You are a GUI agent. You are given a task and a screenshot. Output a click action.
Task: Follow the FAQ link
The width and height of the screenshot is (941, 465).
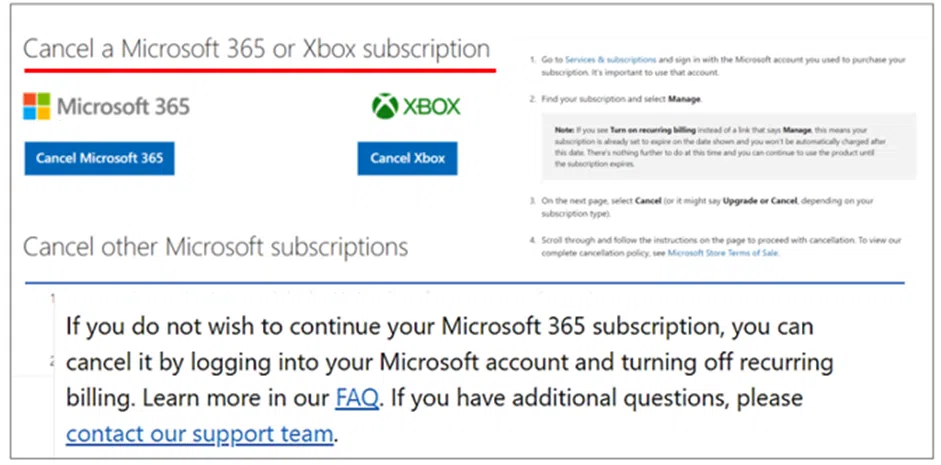[x=356, y=397]
